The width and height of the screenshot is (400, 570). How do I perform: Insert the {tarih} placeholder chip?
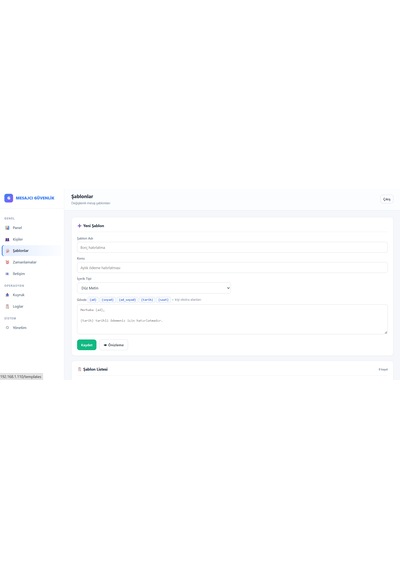click(x=147, y=300)
